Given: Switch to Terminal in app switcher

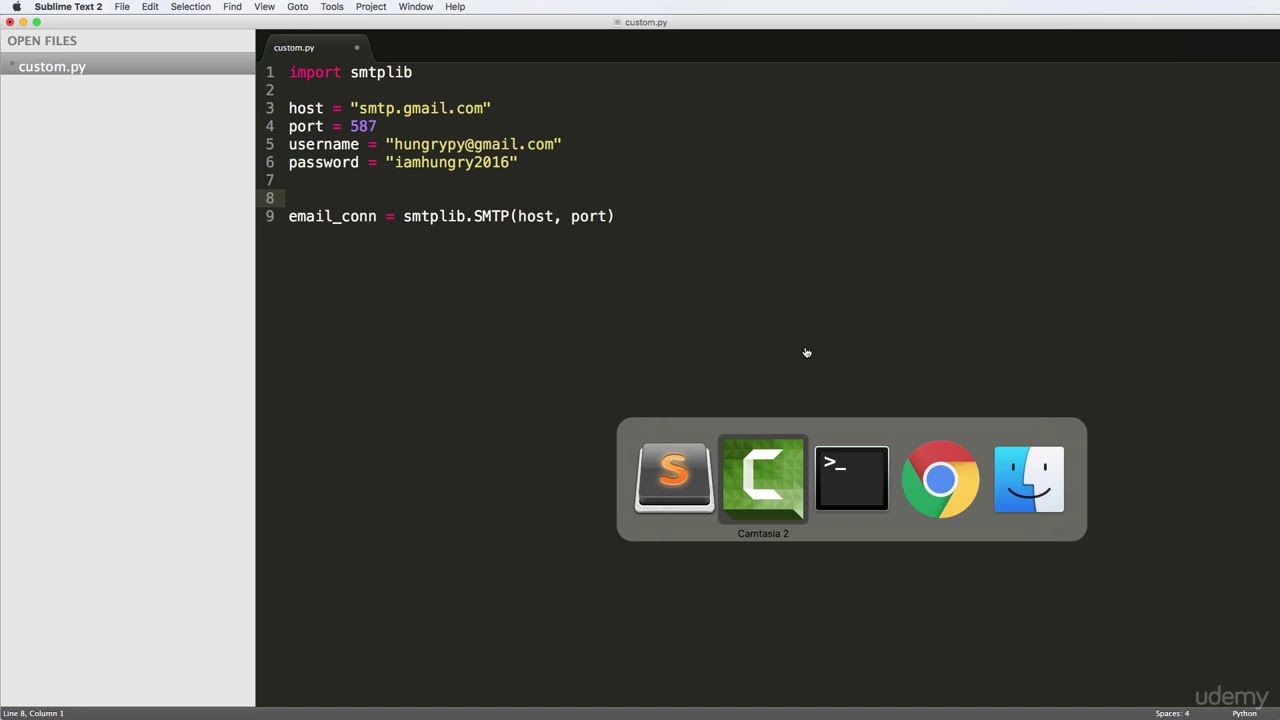Looking at the screenshot, I should 851,479.
